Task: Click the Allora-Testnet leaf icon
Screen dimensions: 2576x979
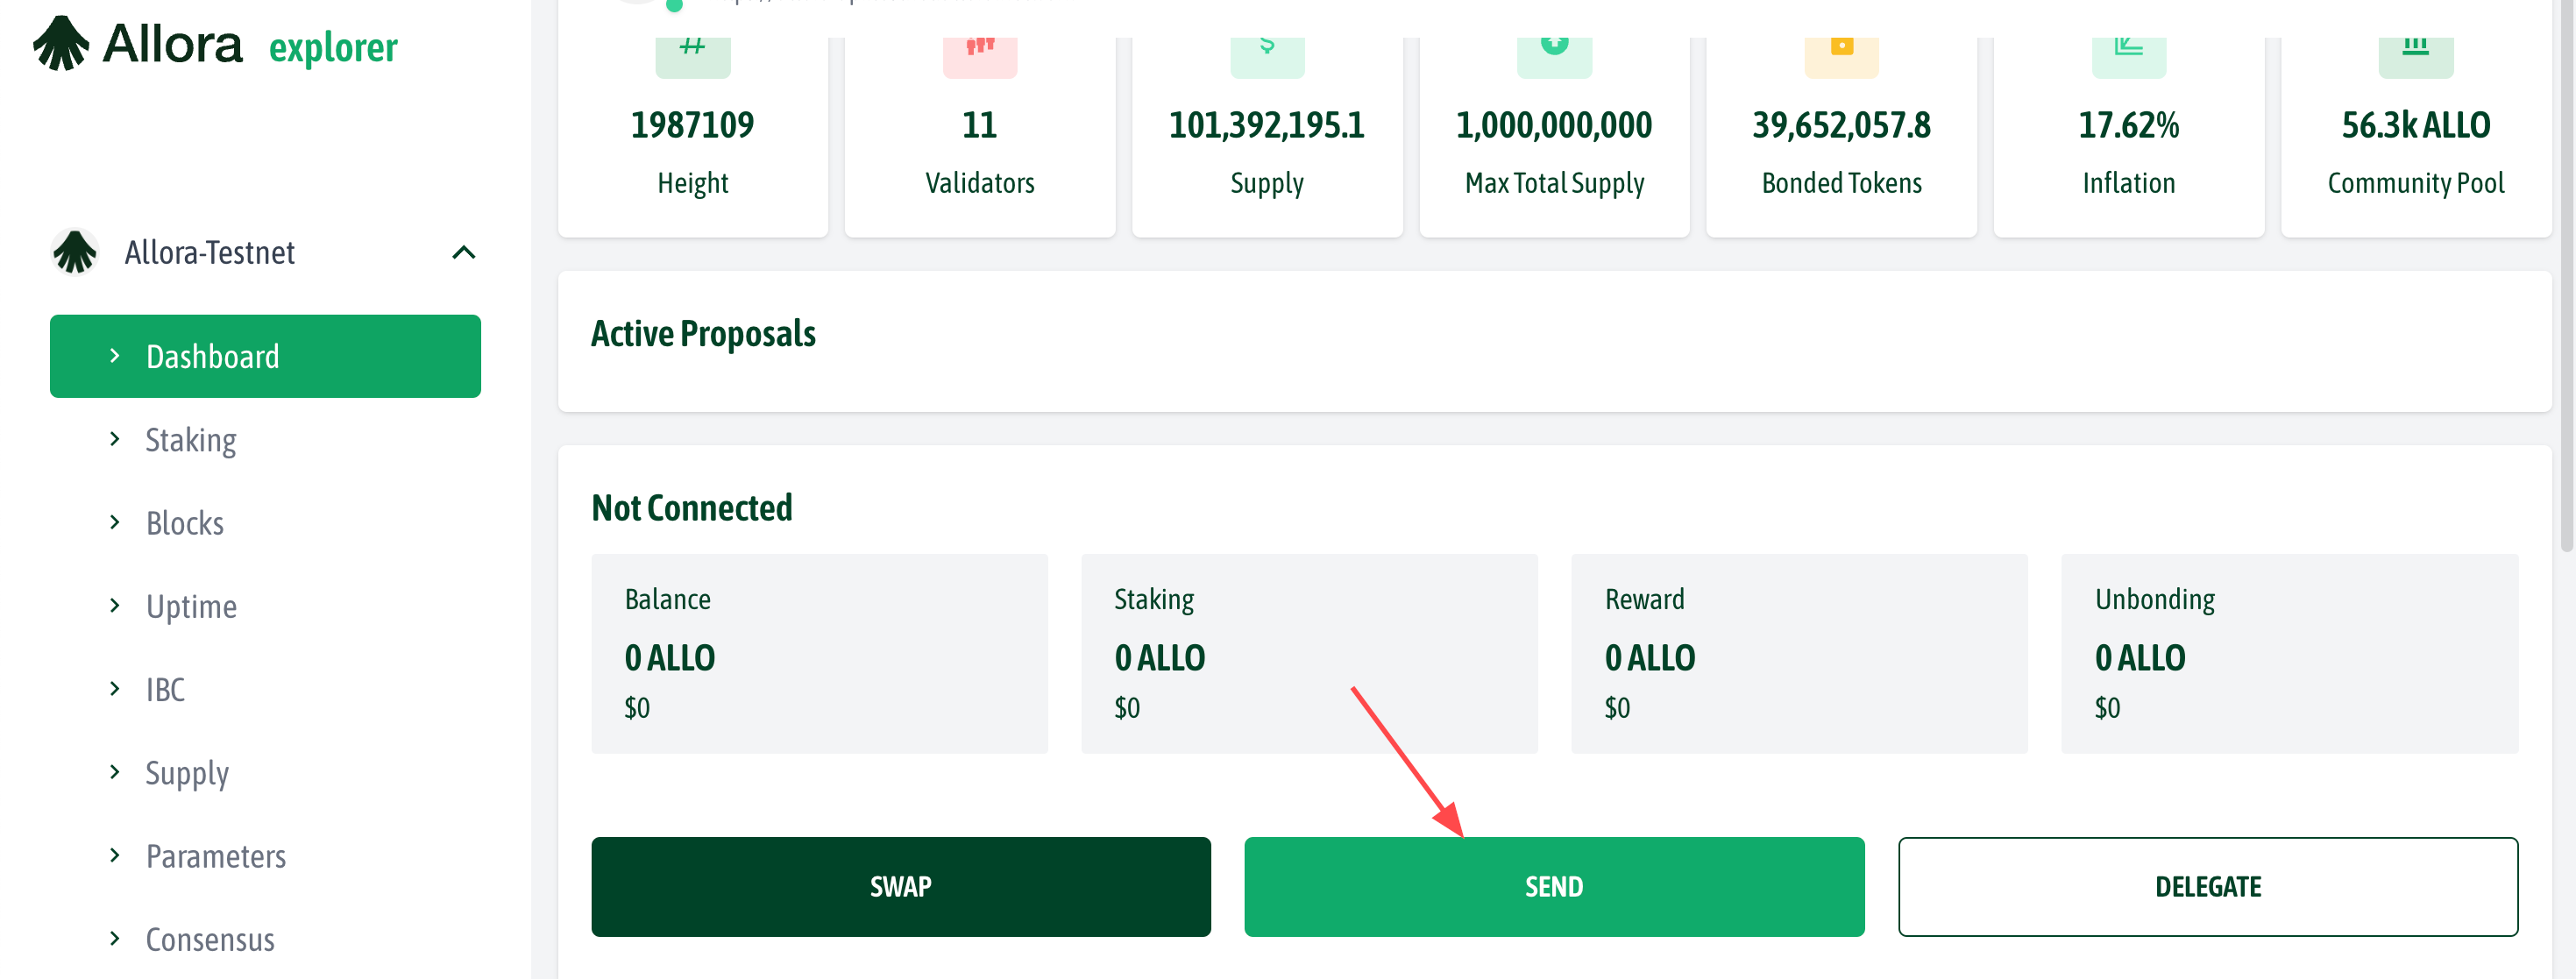Action: coord(75,252)
